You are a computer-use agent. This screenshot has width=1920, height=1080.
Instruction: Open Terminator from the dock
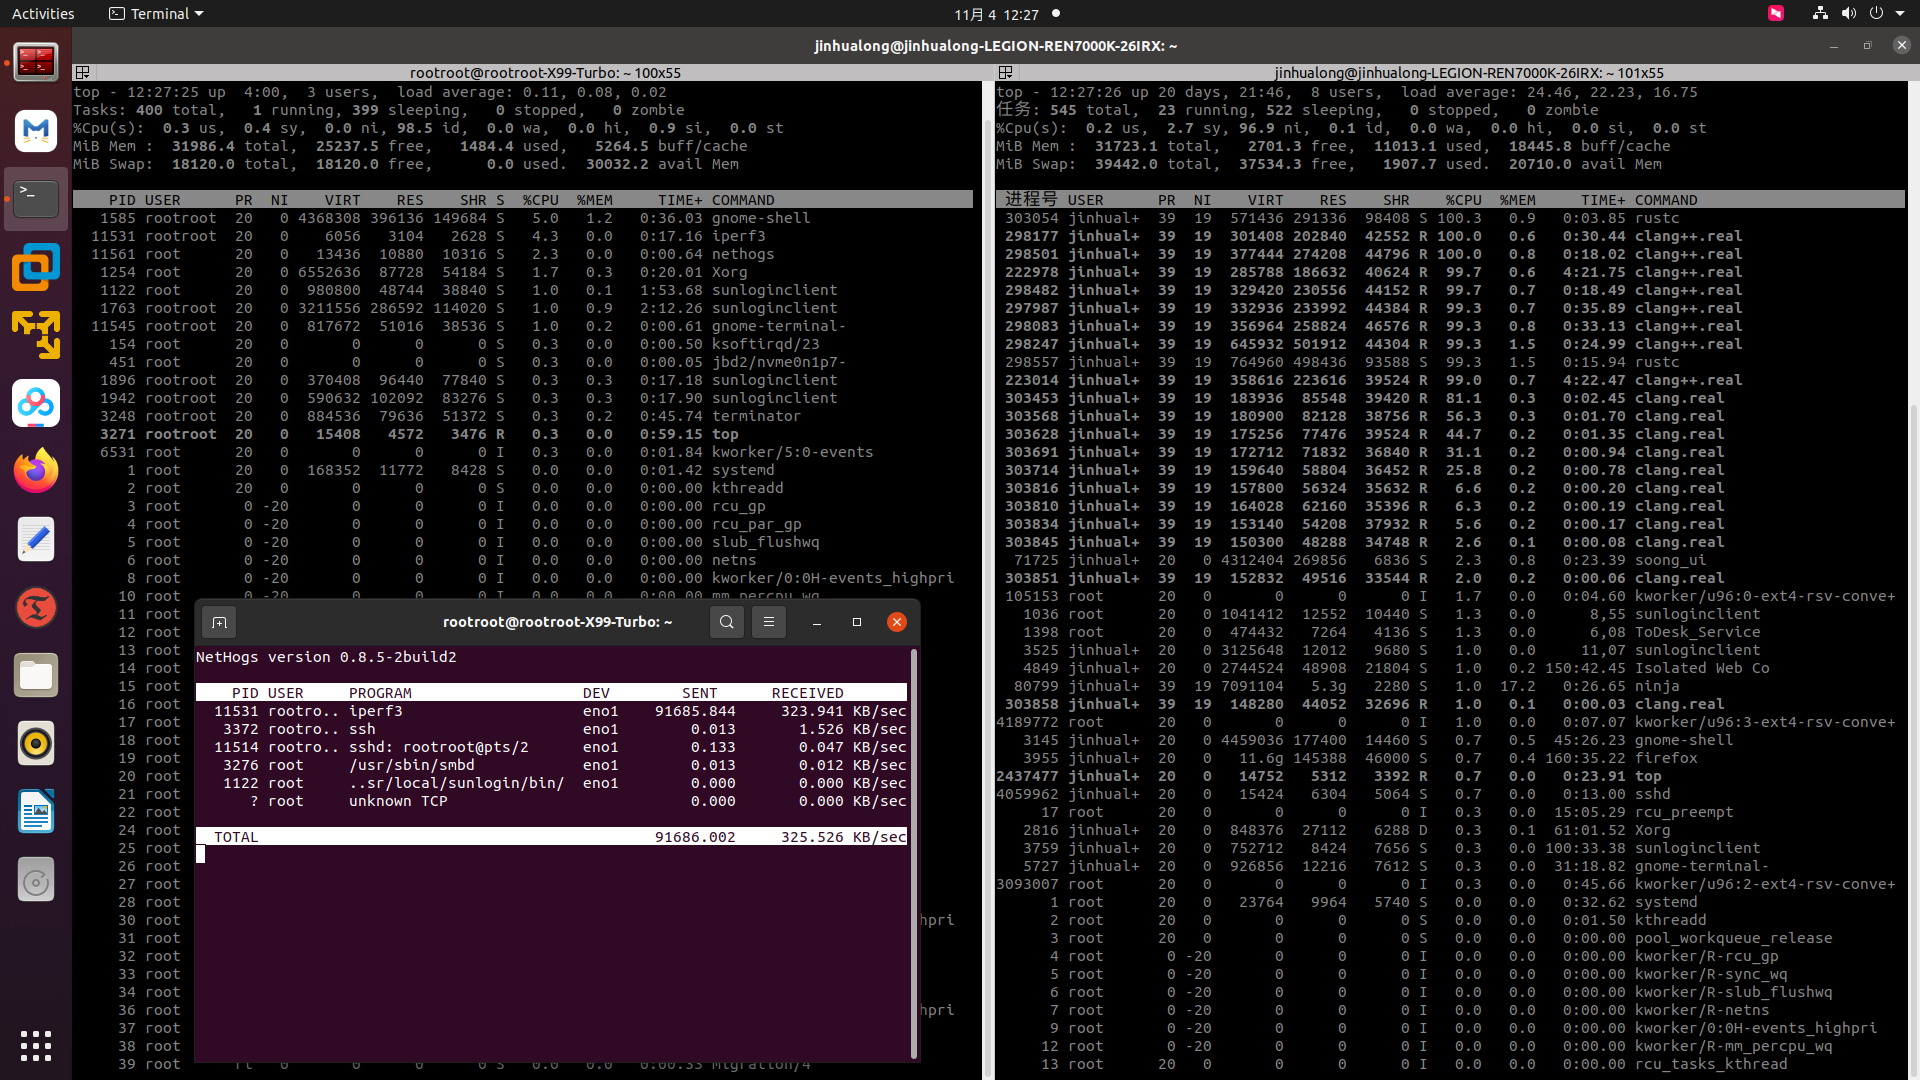[36, 62]
